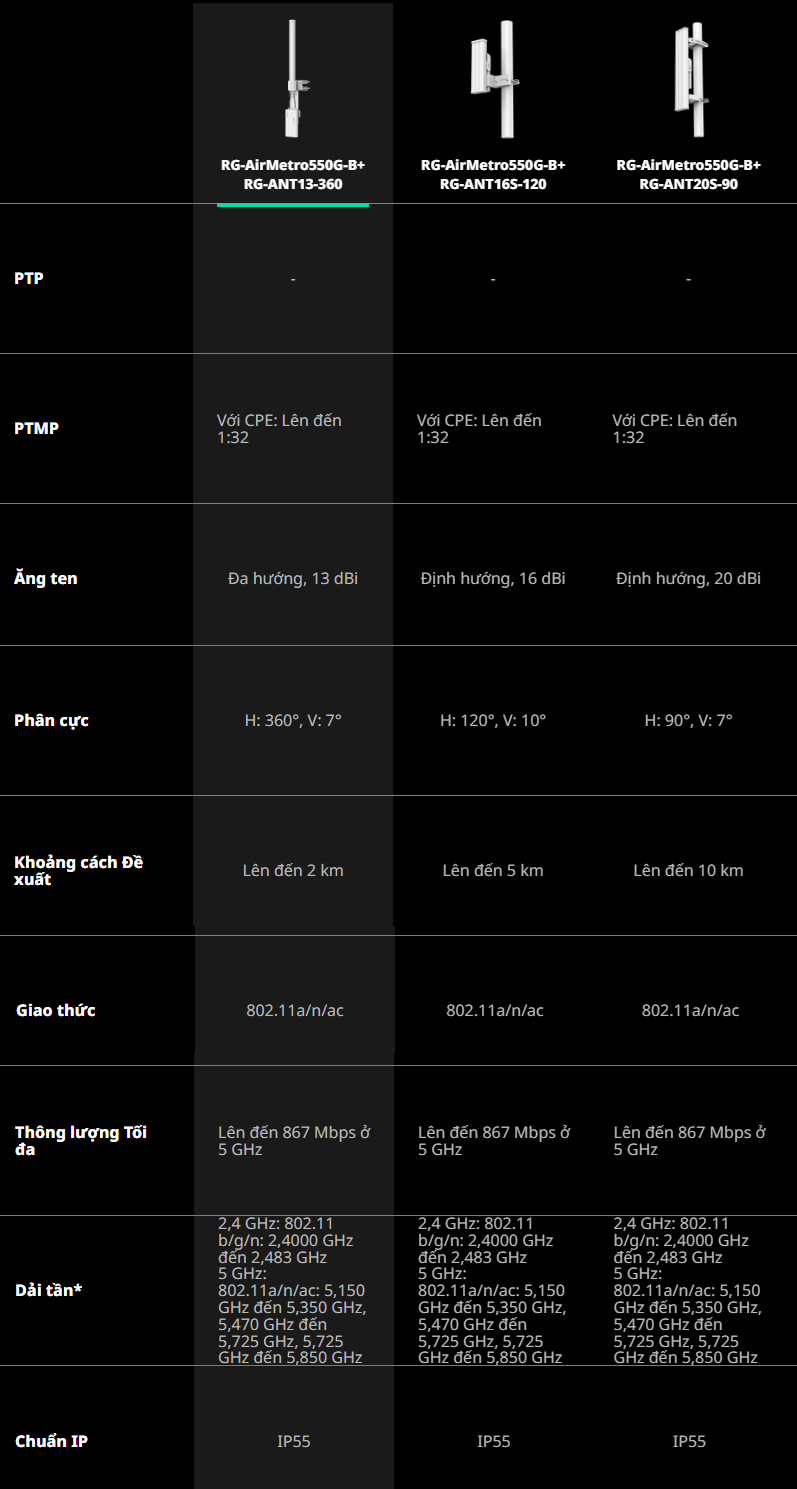The width and height of the screenshot is (797, 1489).
Task: Click the Giao thức row label
Action: (x=56, y=1010)
